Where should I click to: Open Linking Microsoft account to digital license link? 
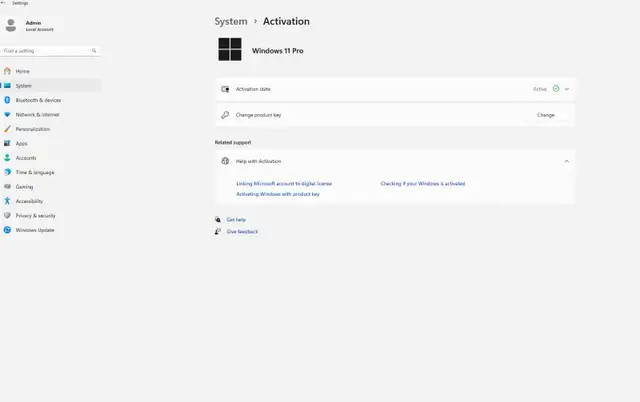tap(284, 184)
